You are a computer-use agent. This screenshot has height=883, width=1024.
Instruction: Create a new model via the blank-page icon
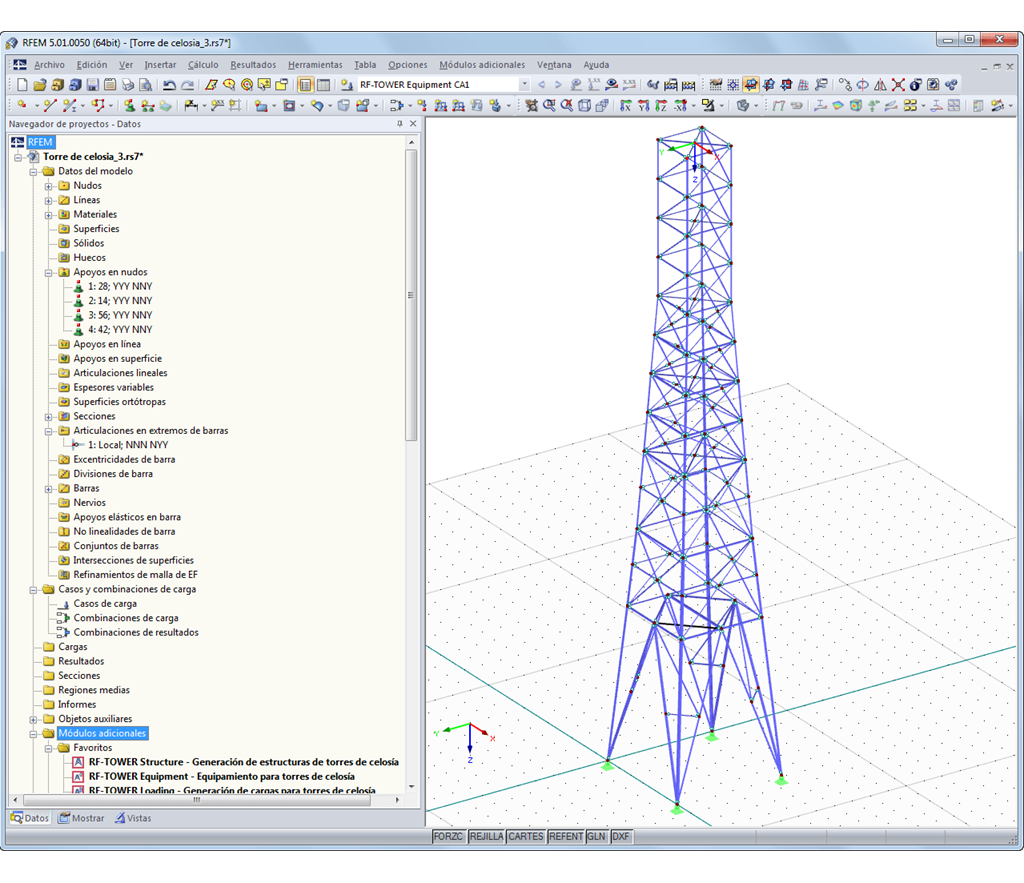point(21,85)
